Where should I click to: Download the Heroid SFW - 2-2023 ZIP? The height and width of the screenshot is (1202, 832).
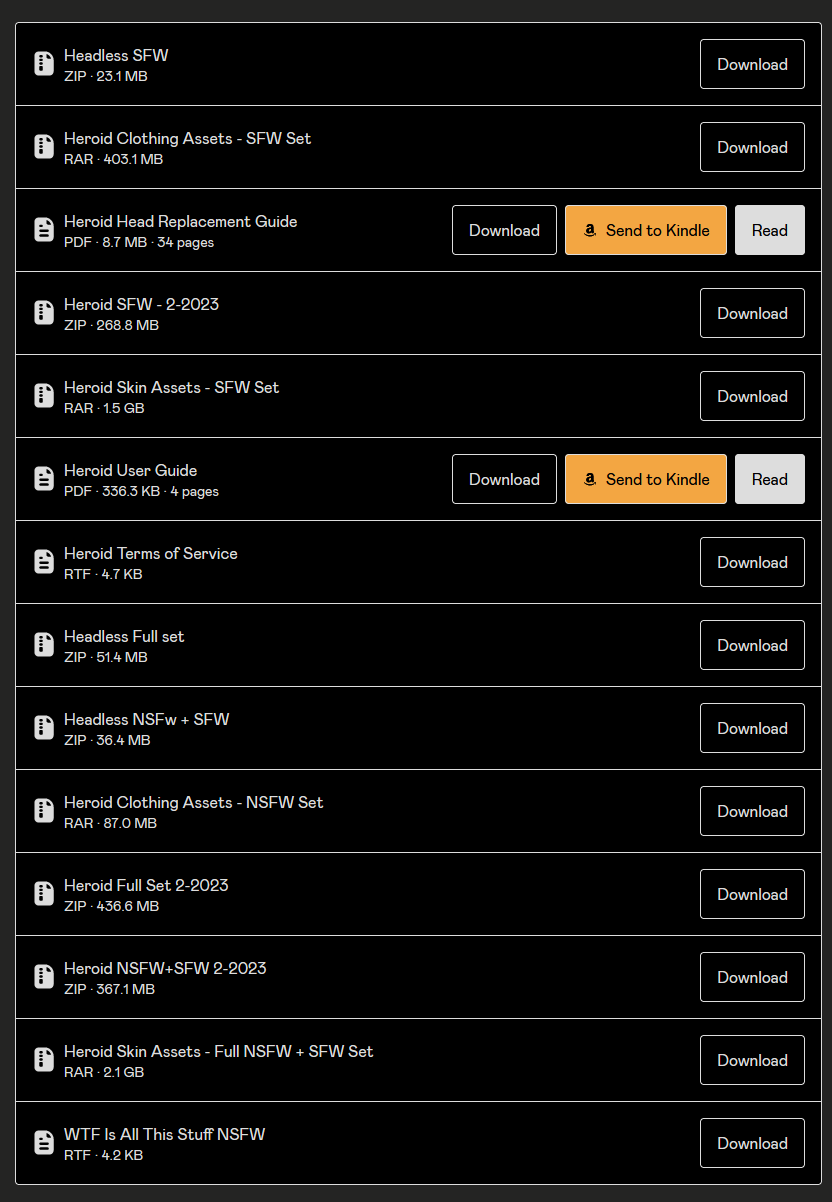pos(752,313)
